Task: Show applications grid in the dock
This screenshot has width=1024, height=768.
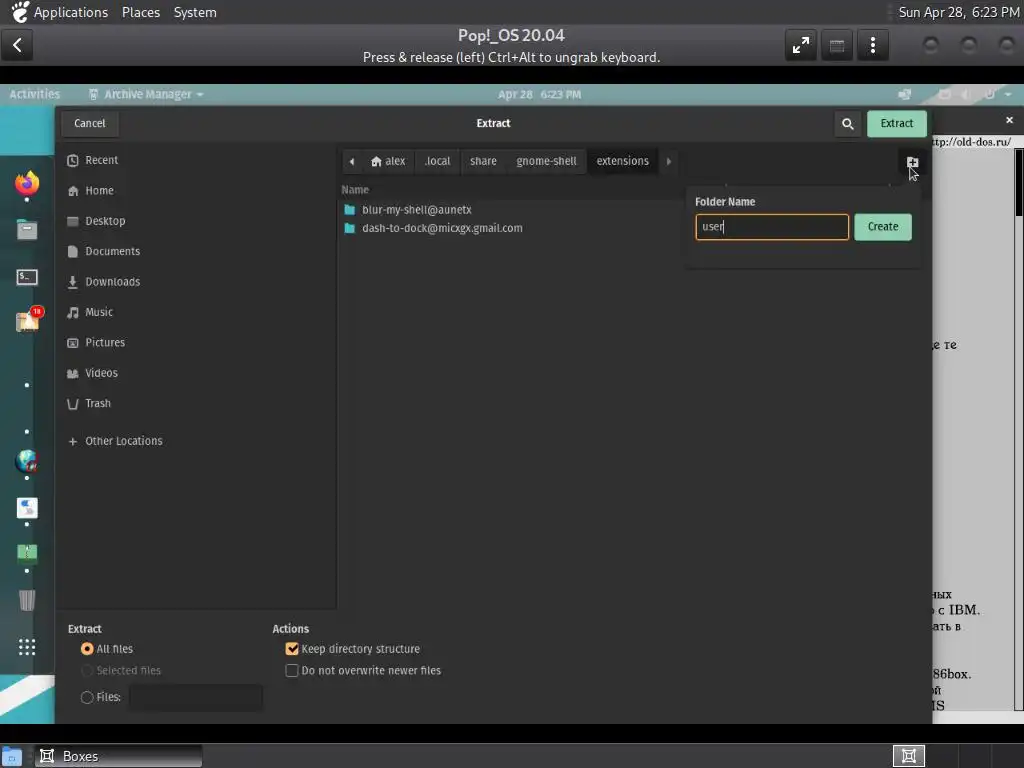Action: 27,647
